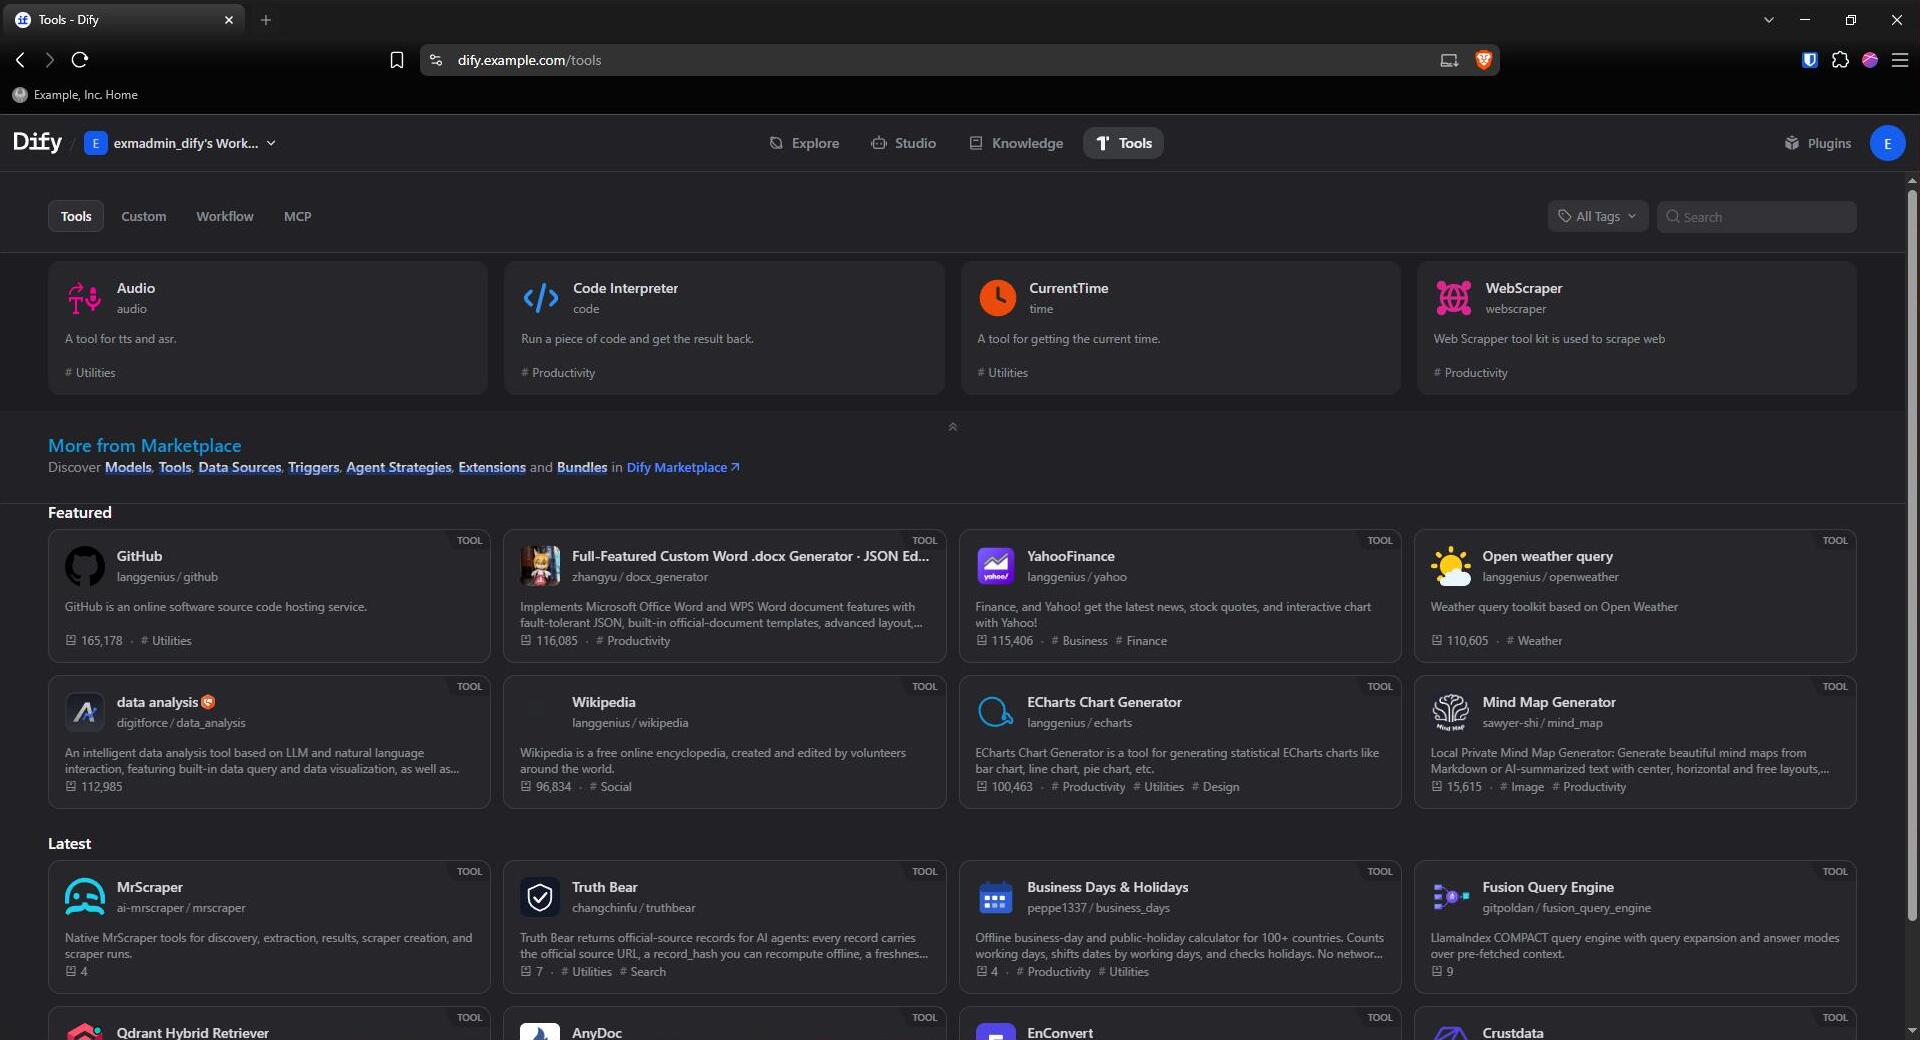Bookmark this page
Screen dimensions: 1920x1040
pos(396,60)
